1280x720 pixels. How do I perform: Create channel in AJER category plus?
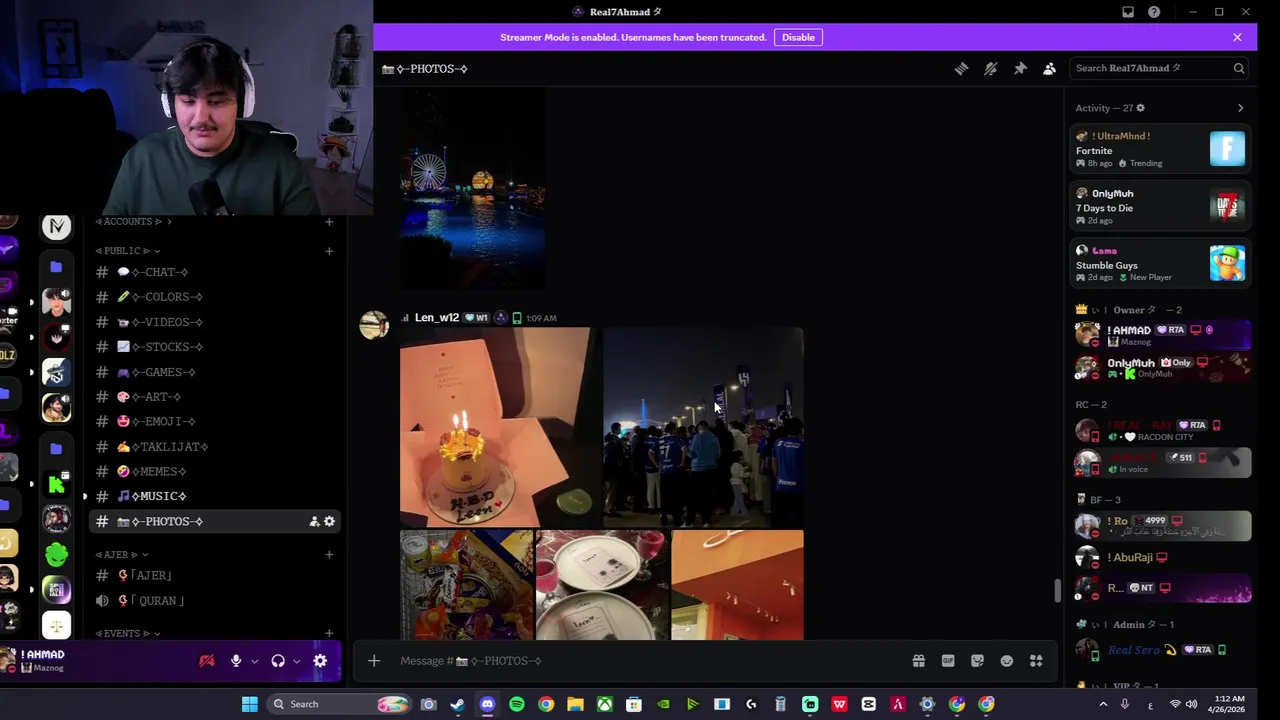(x=329, y=554)
